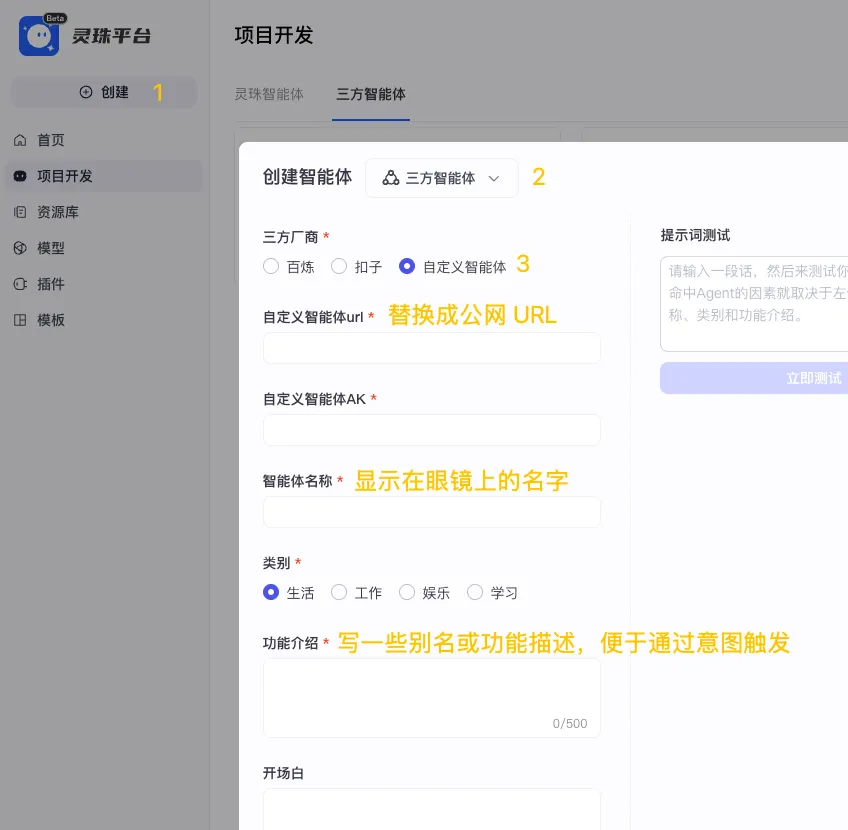848x830 pixels.
Task: Open the 三方智能体 type dropdown
Action: pyautogui.click(x=441, y=177)
